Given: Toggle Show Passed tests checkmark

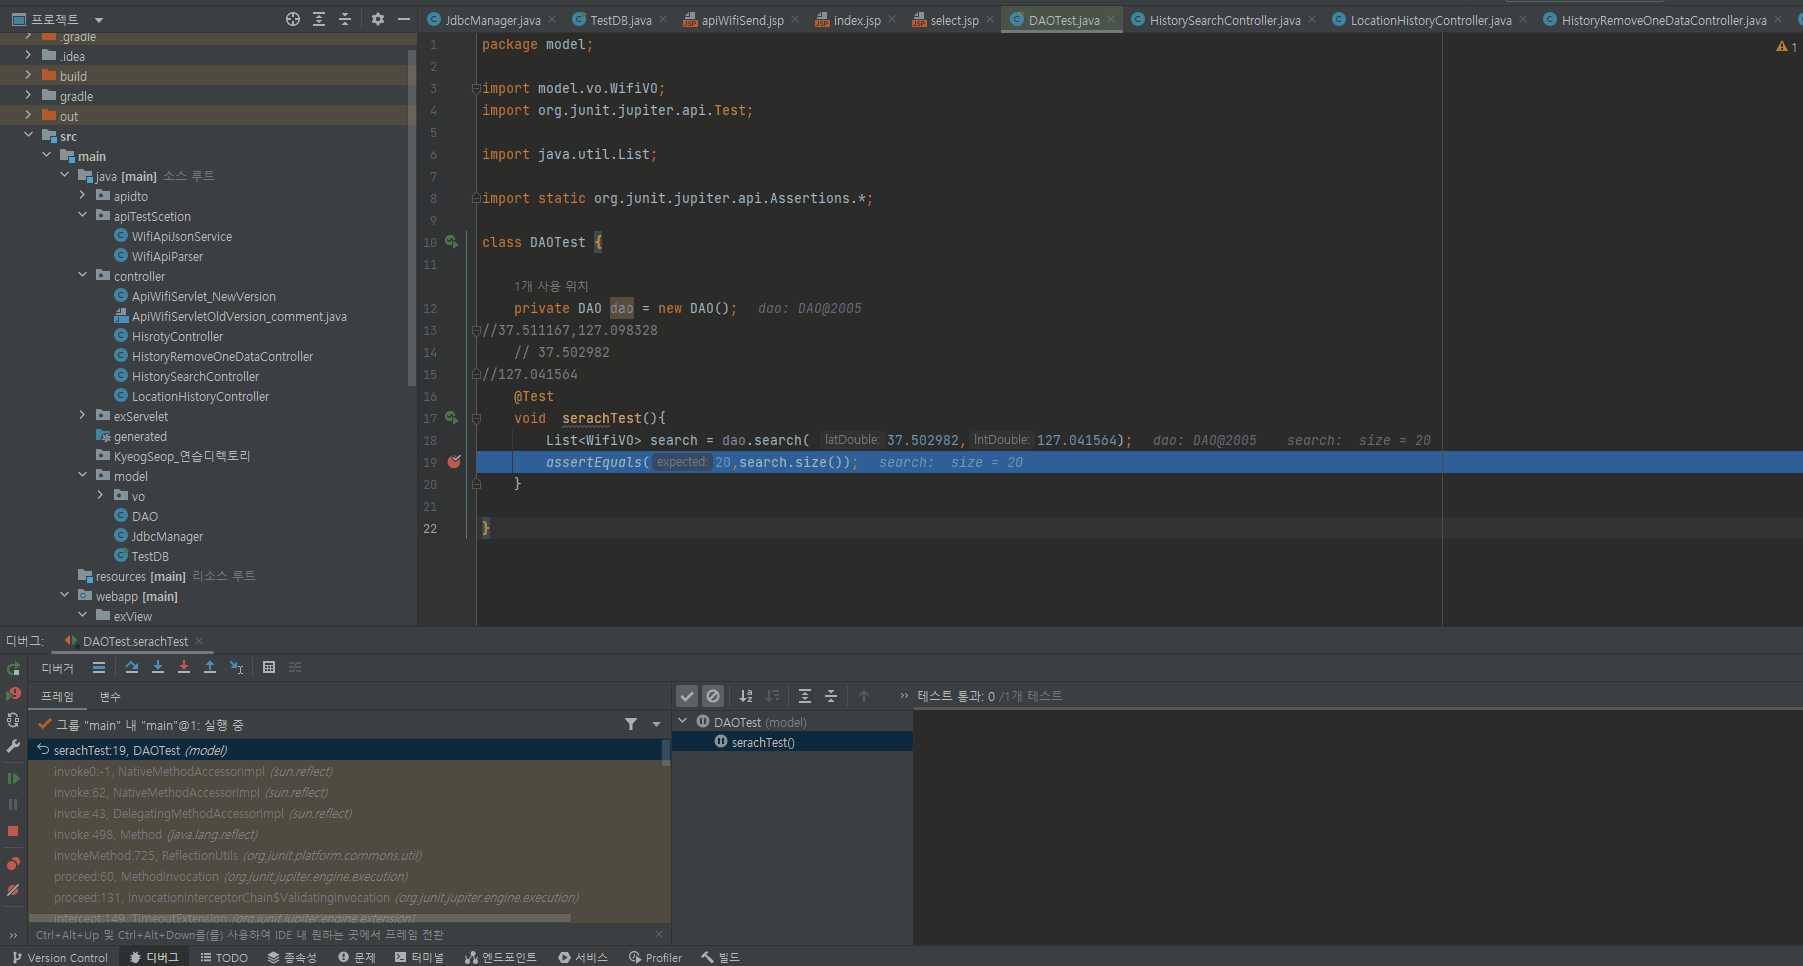Looking at the screenshot, I should pos(687,696).
